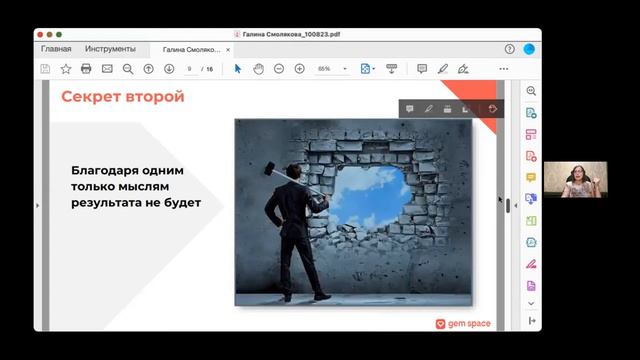Zoom out with the minus circle icon

(x=279, y=69)
